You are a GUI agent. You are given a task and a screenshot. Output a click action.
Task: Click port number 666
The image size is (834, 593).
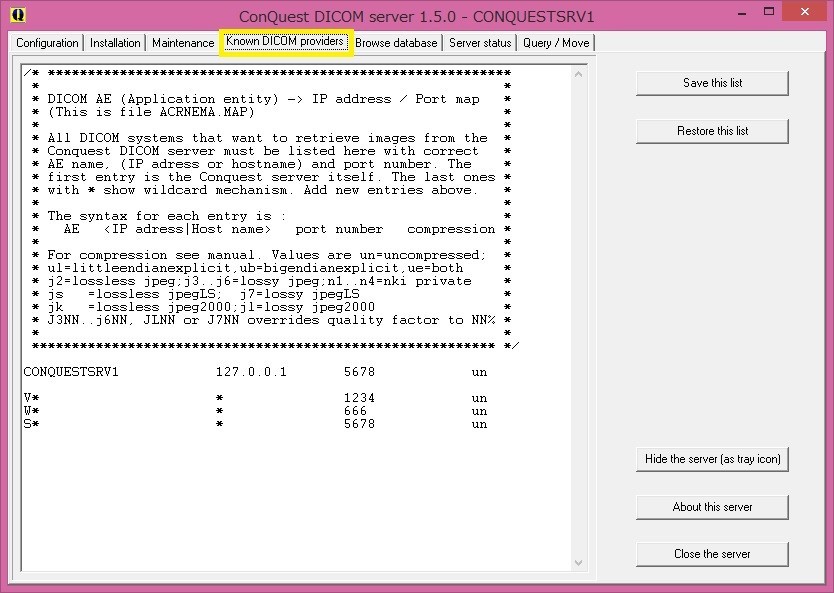[355, 411]
